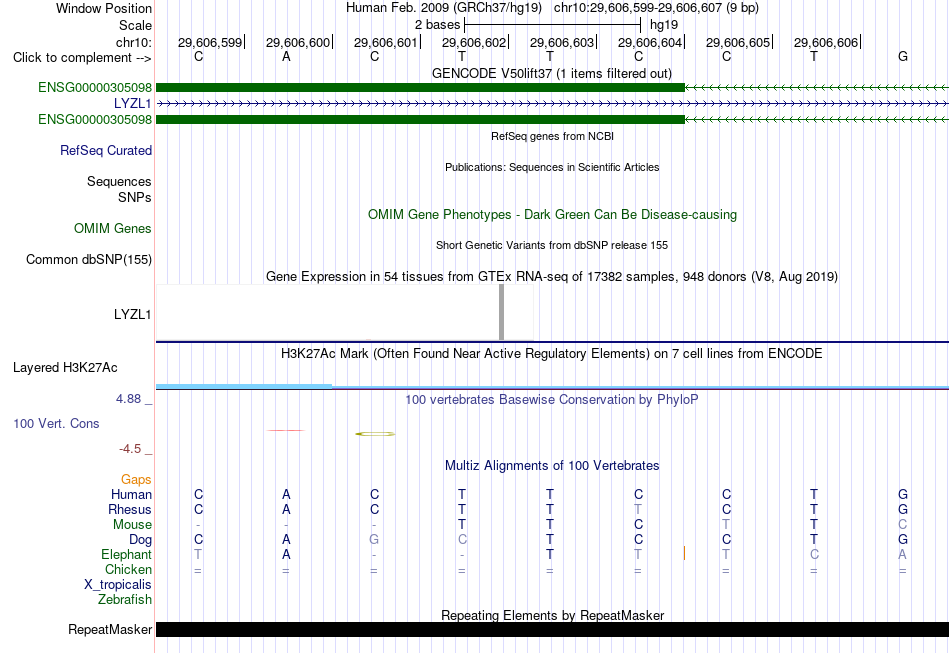Select the Rhesus alignment row label
Viewport: 950px width, 653px height.
[130, 509]
